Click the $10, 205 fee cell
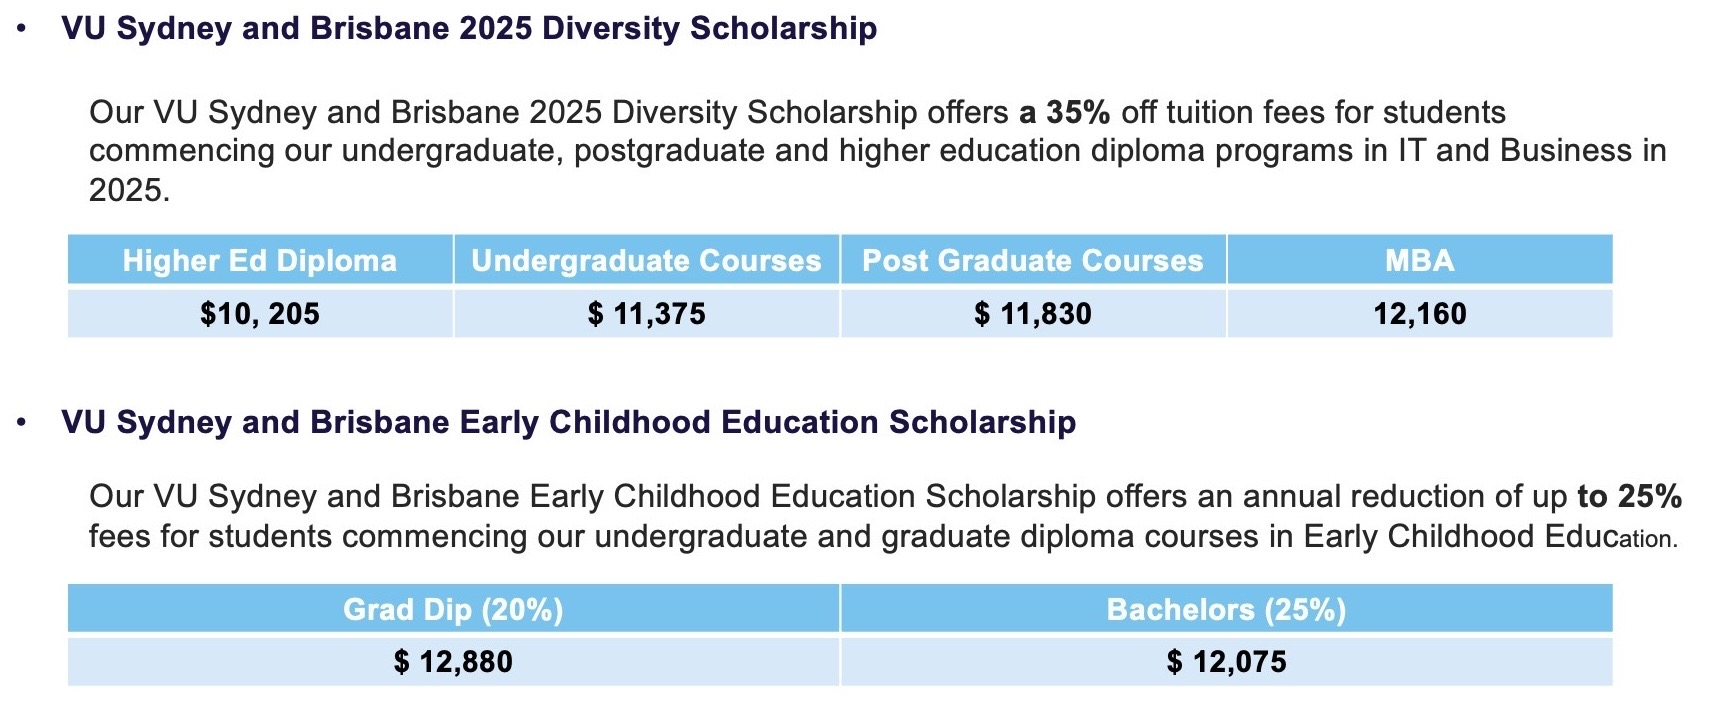This screenshot has width=1711, height=703. (x=260, y=314)
